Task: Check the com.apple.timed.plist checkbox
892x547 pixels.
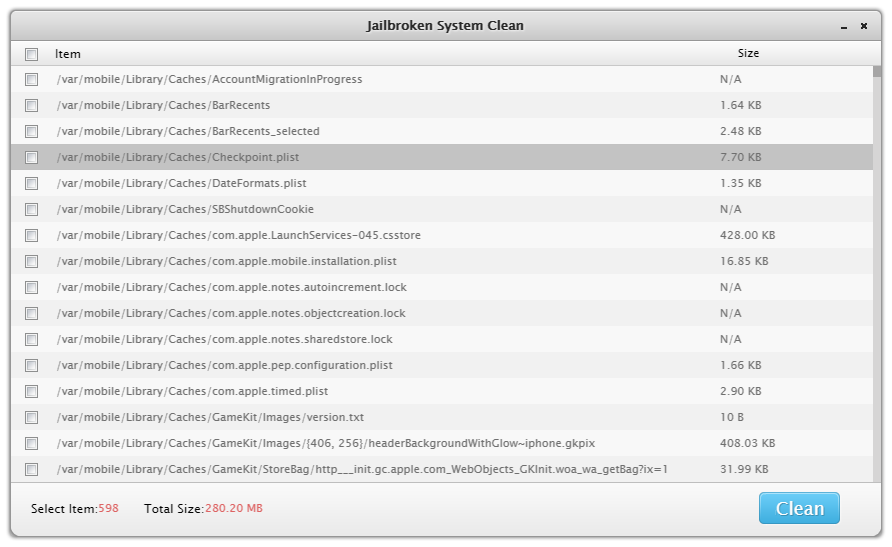Action: tap(31, 391)
